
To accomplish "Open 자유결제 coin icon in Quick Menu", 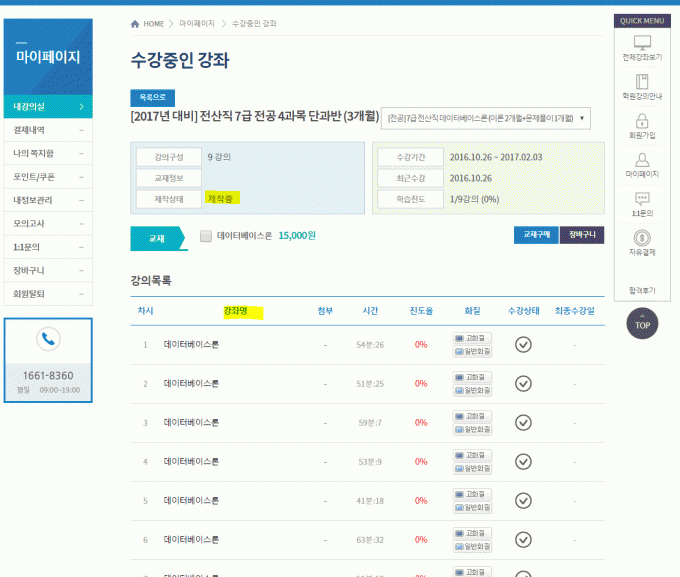I will 642,238.
